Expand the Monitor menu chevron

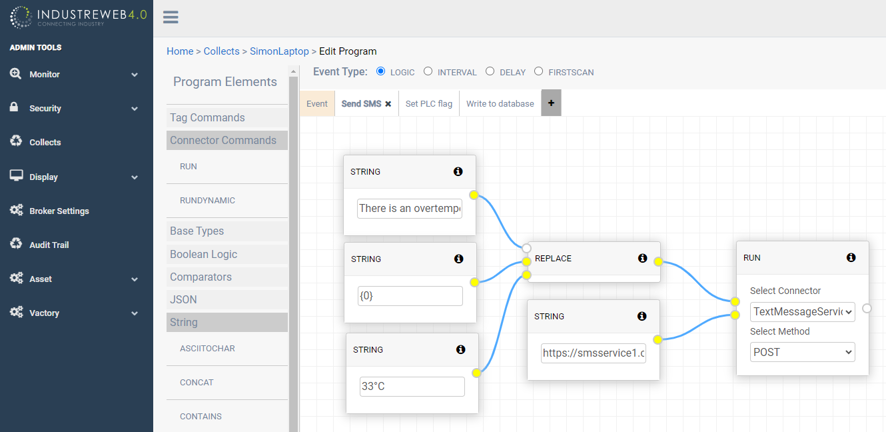point(134,75)
